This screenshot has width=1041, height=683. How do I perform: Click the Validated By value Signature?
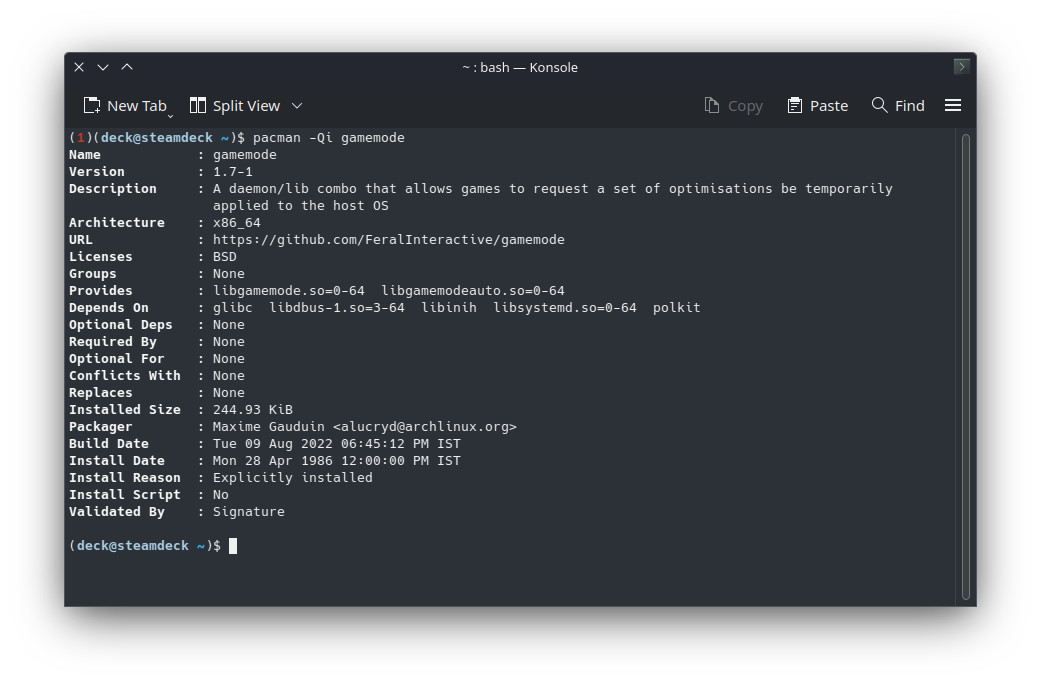(x=248, y=512)
